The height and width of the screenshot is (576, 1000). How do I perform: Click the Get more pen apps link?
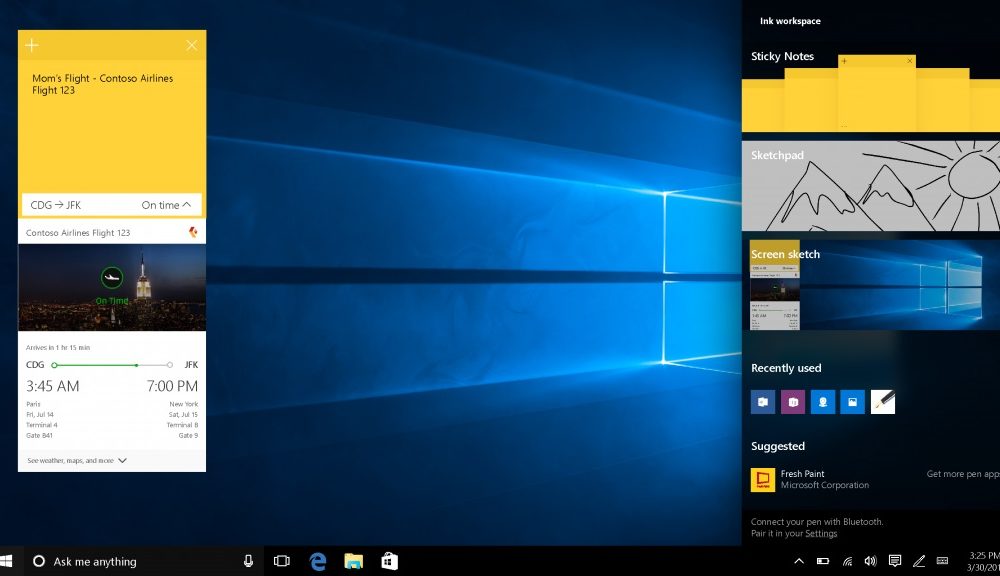(x=962, y=474)
